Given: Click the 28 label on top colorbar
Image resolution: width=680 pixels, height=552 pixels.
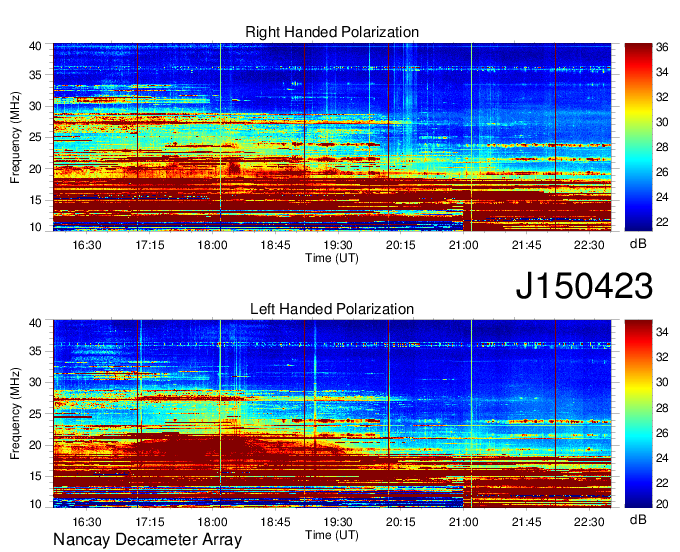Looking at the screenshot, I should (662, 147).
